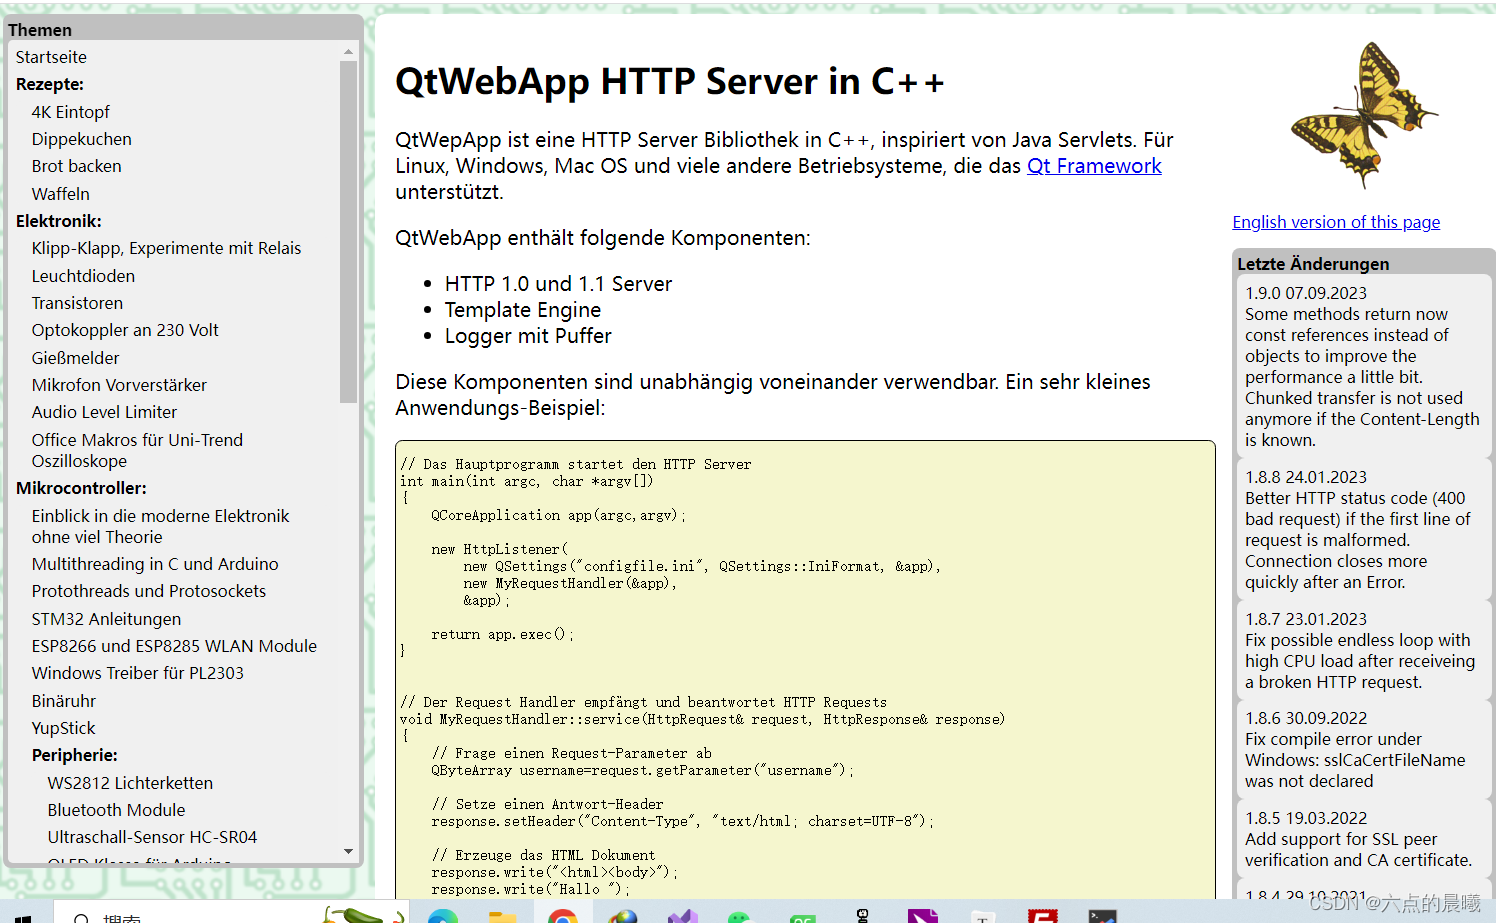1496x923 pixels.
Task: Click the Microsoft Edge taskbar icon
Action: click(443, 917)
